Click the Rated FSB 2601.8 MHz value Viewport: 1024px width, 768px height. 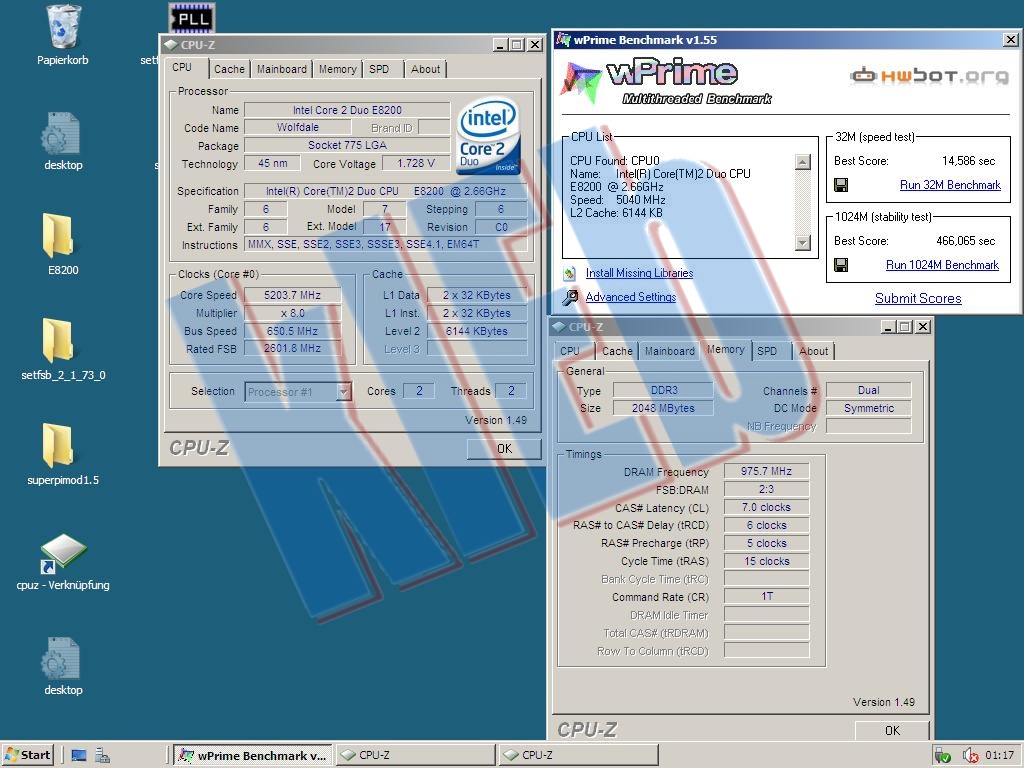point(293,349)
